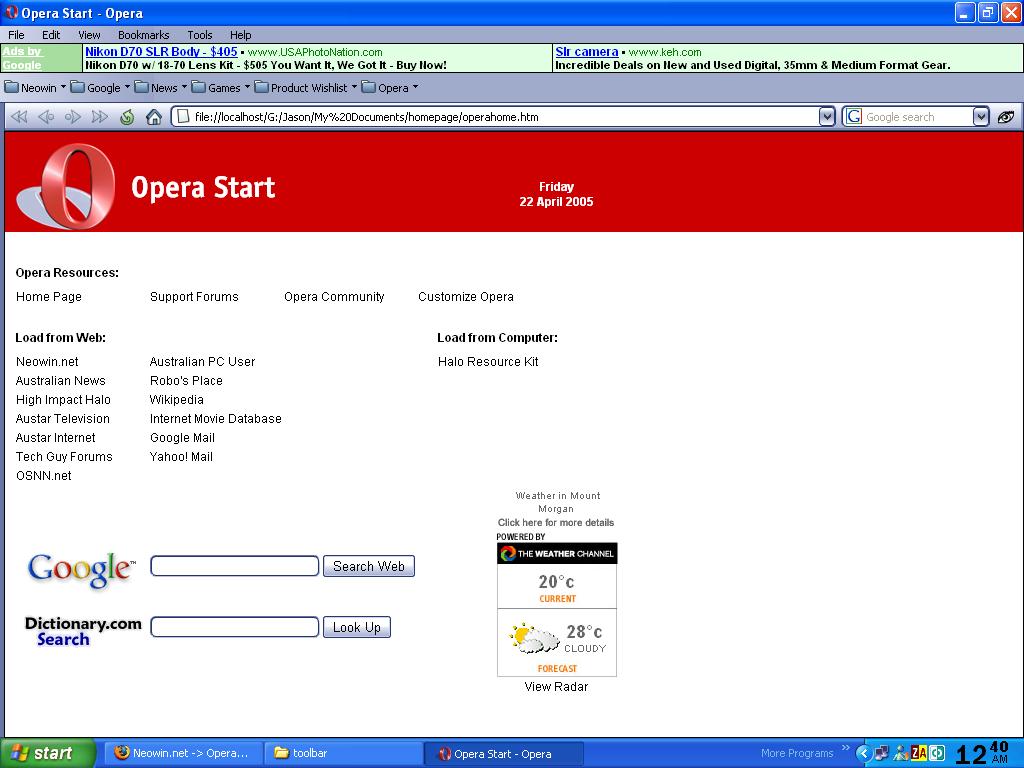The image size is (1024, 768).
Task: Click the page icon in the address field
Action: [184, 117]
